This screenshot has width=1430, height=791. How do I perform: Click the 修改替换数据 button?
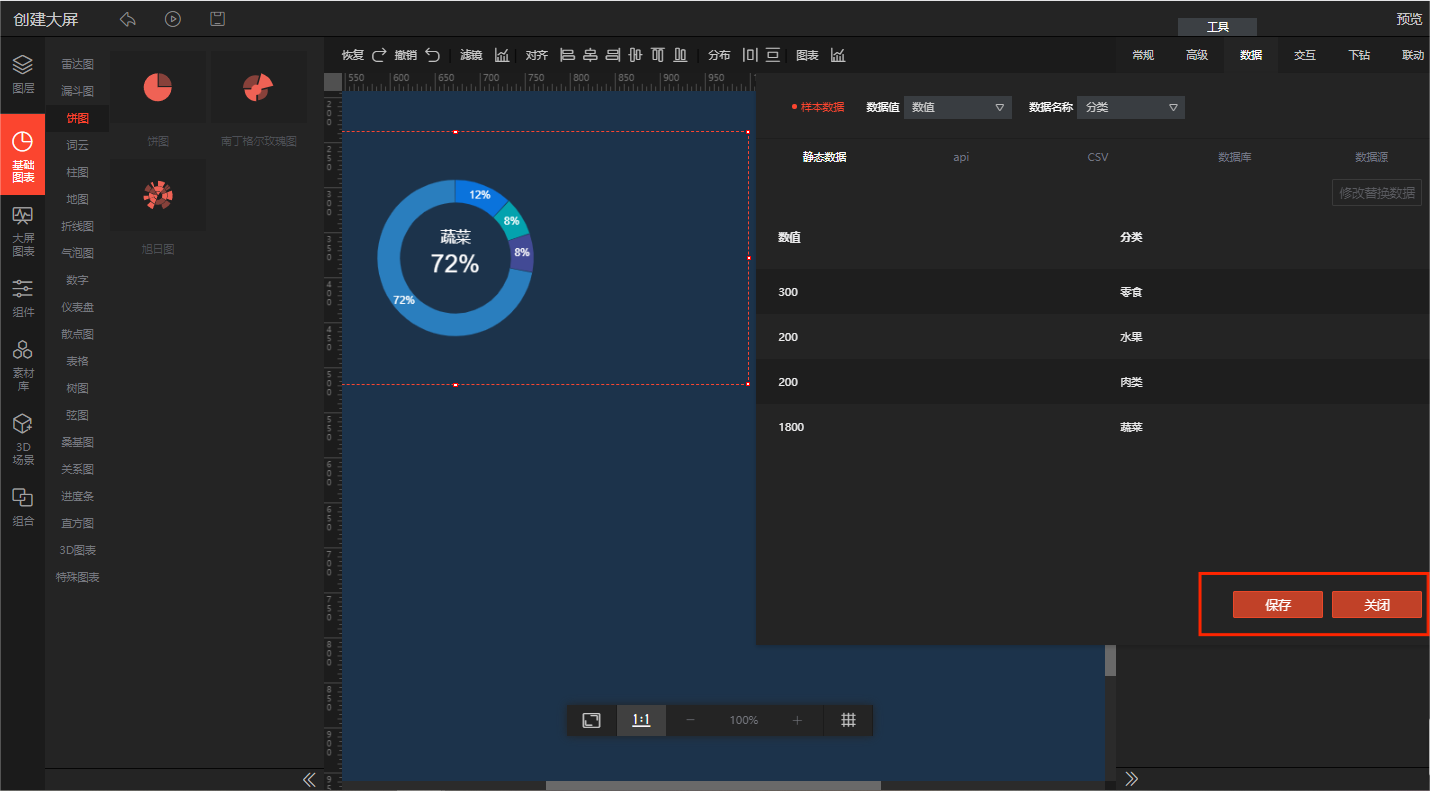click(1377, 193)
